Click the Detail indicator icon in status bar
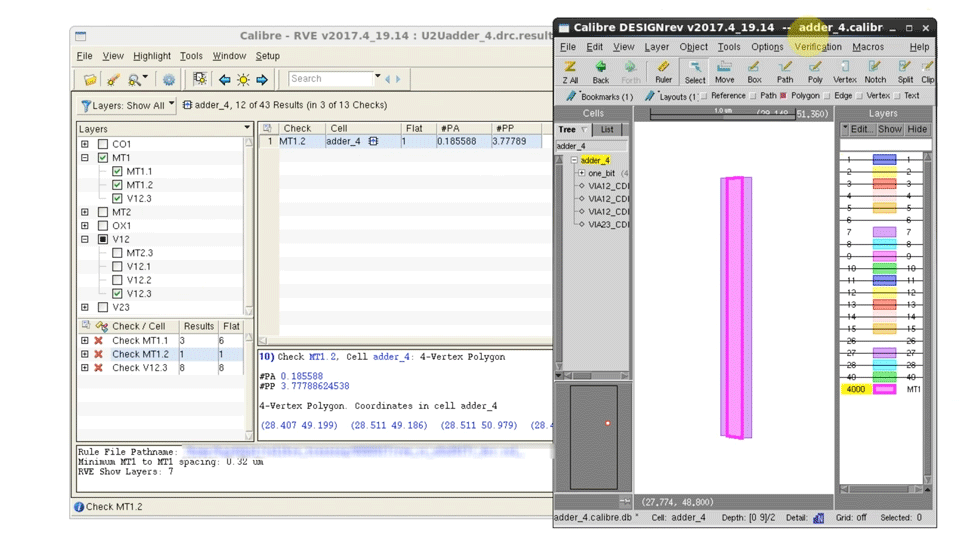This screenshot has width=960, height=540. (819, 518)
